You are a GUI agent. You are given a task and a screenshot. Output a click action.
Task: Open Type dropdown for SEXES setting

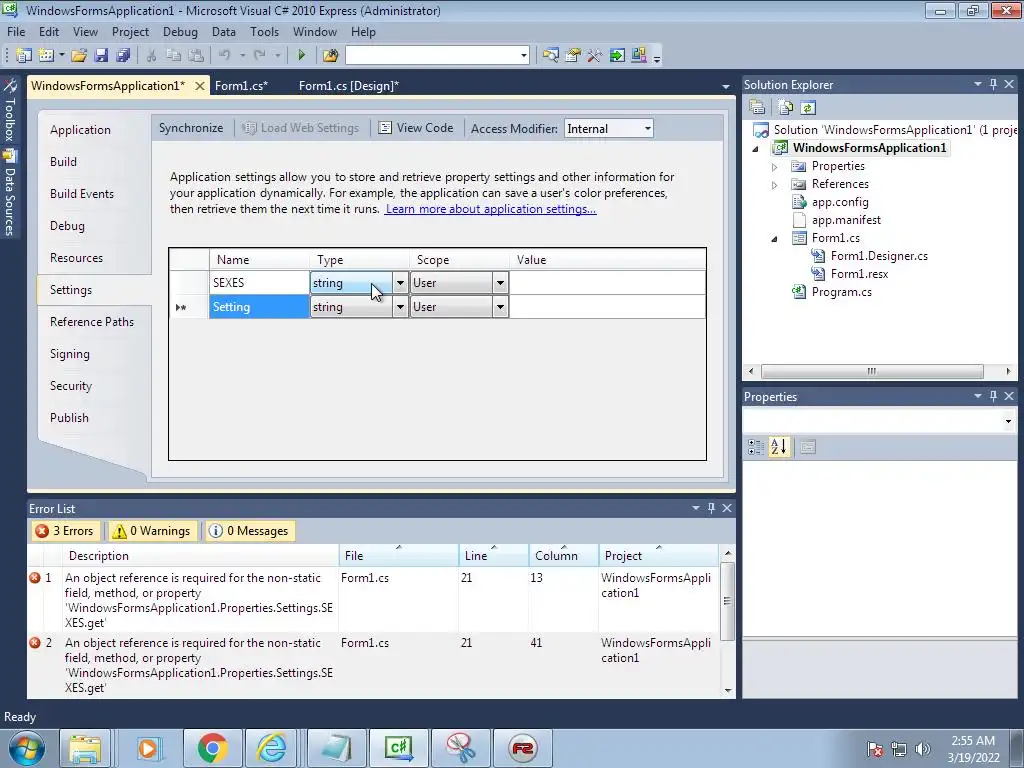400,283
